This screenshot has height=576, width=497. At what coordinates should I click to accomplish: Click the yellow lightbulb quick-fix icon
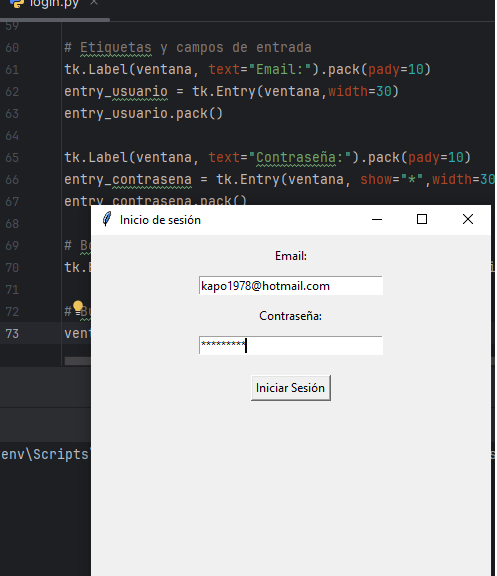[x=78, y=306]
